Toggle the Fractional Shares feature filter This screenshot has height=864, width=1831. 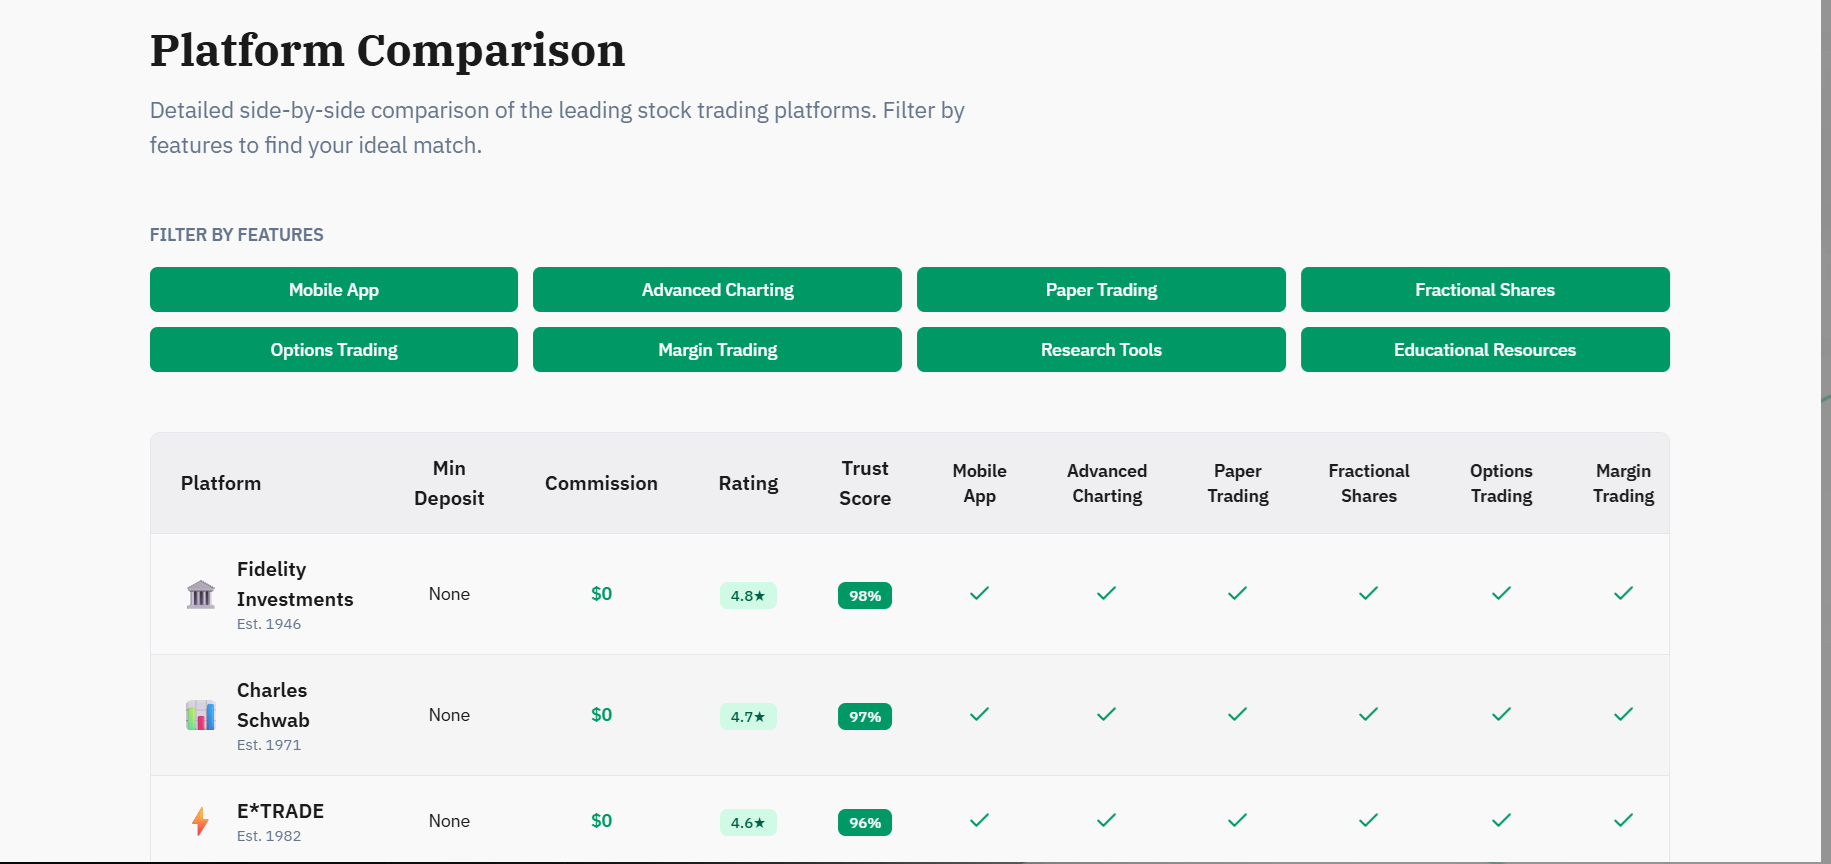(1485, 289)
